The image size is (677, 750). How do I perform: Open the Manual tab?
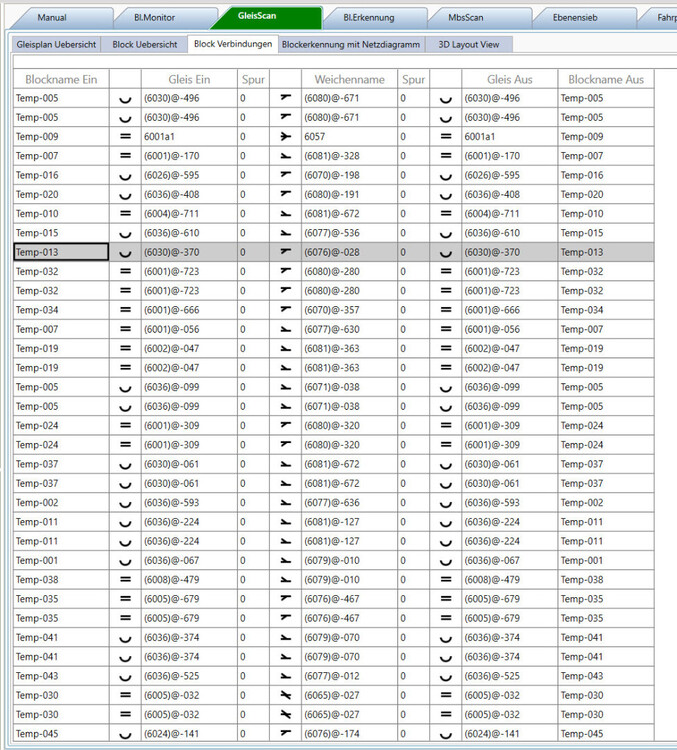(52, 18)
